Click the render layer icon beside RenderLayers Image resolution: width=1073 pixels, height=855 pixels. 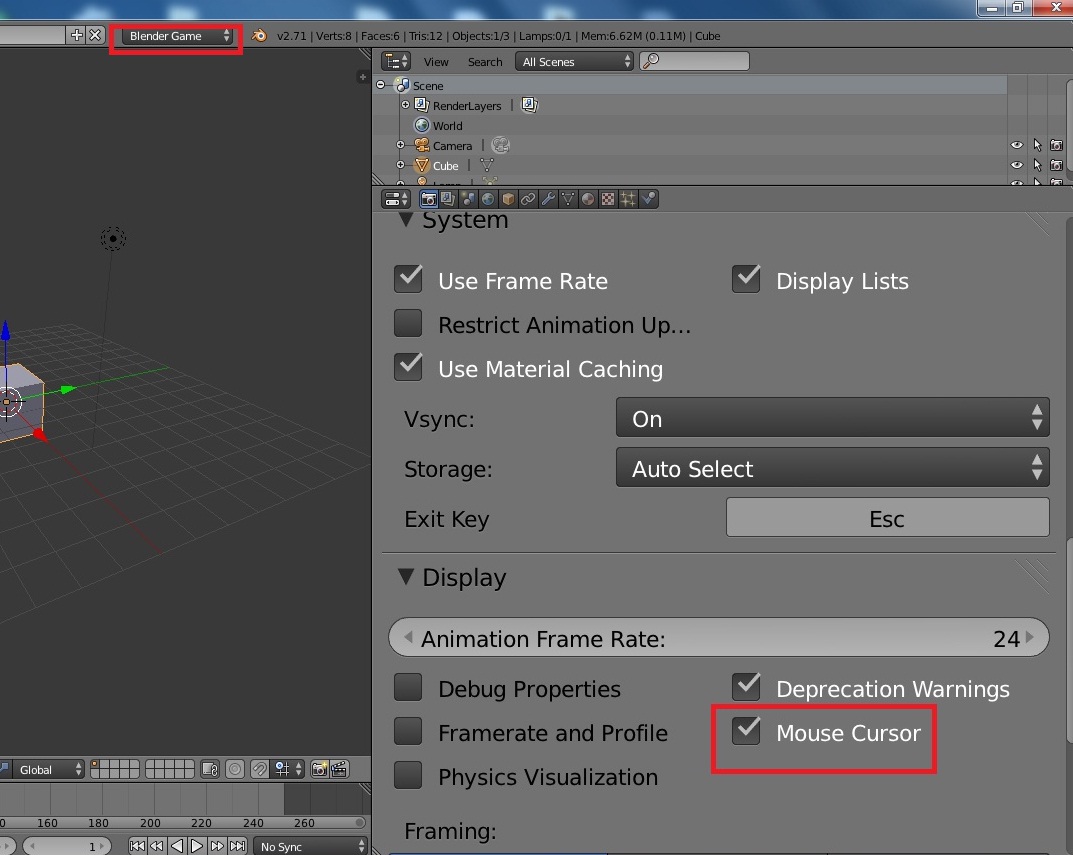[529, 105]
